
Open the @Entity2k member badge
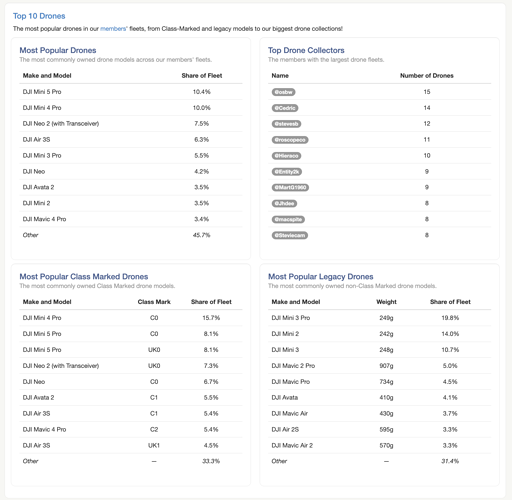tap(287, 172)
